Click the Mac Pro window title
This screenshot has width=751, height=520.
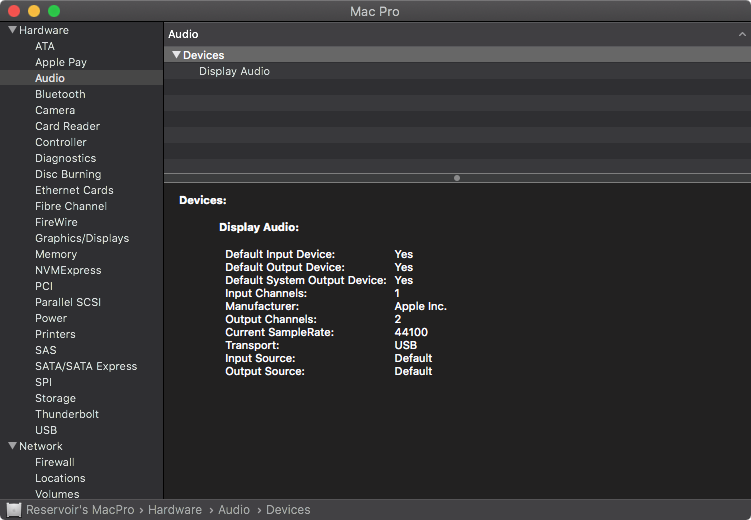(x=375, y=11)
